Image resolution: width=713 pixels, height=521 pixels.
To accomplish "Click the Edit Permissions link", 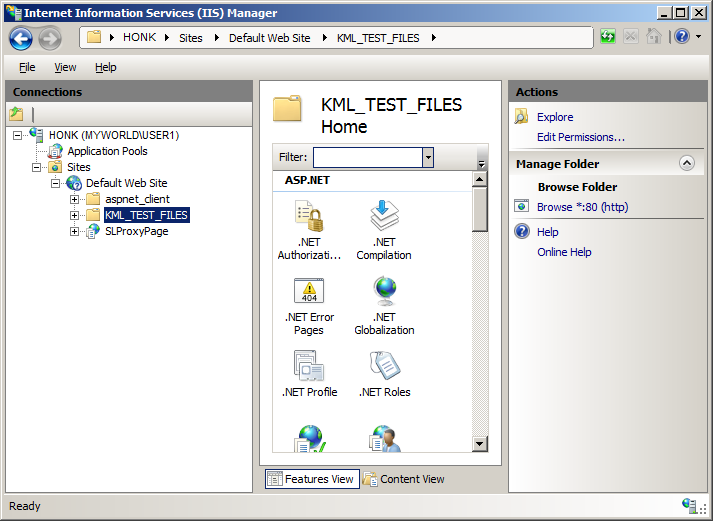I will [581, 137].
